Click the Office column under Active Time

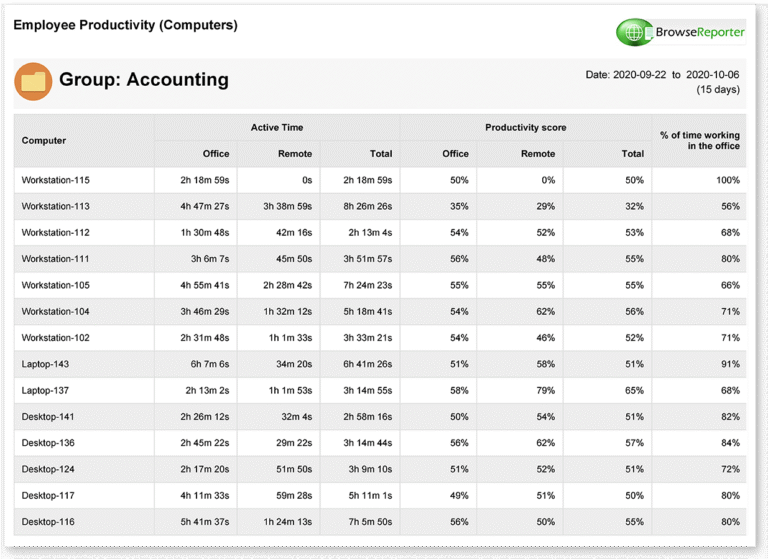click(216, 154)
